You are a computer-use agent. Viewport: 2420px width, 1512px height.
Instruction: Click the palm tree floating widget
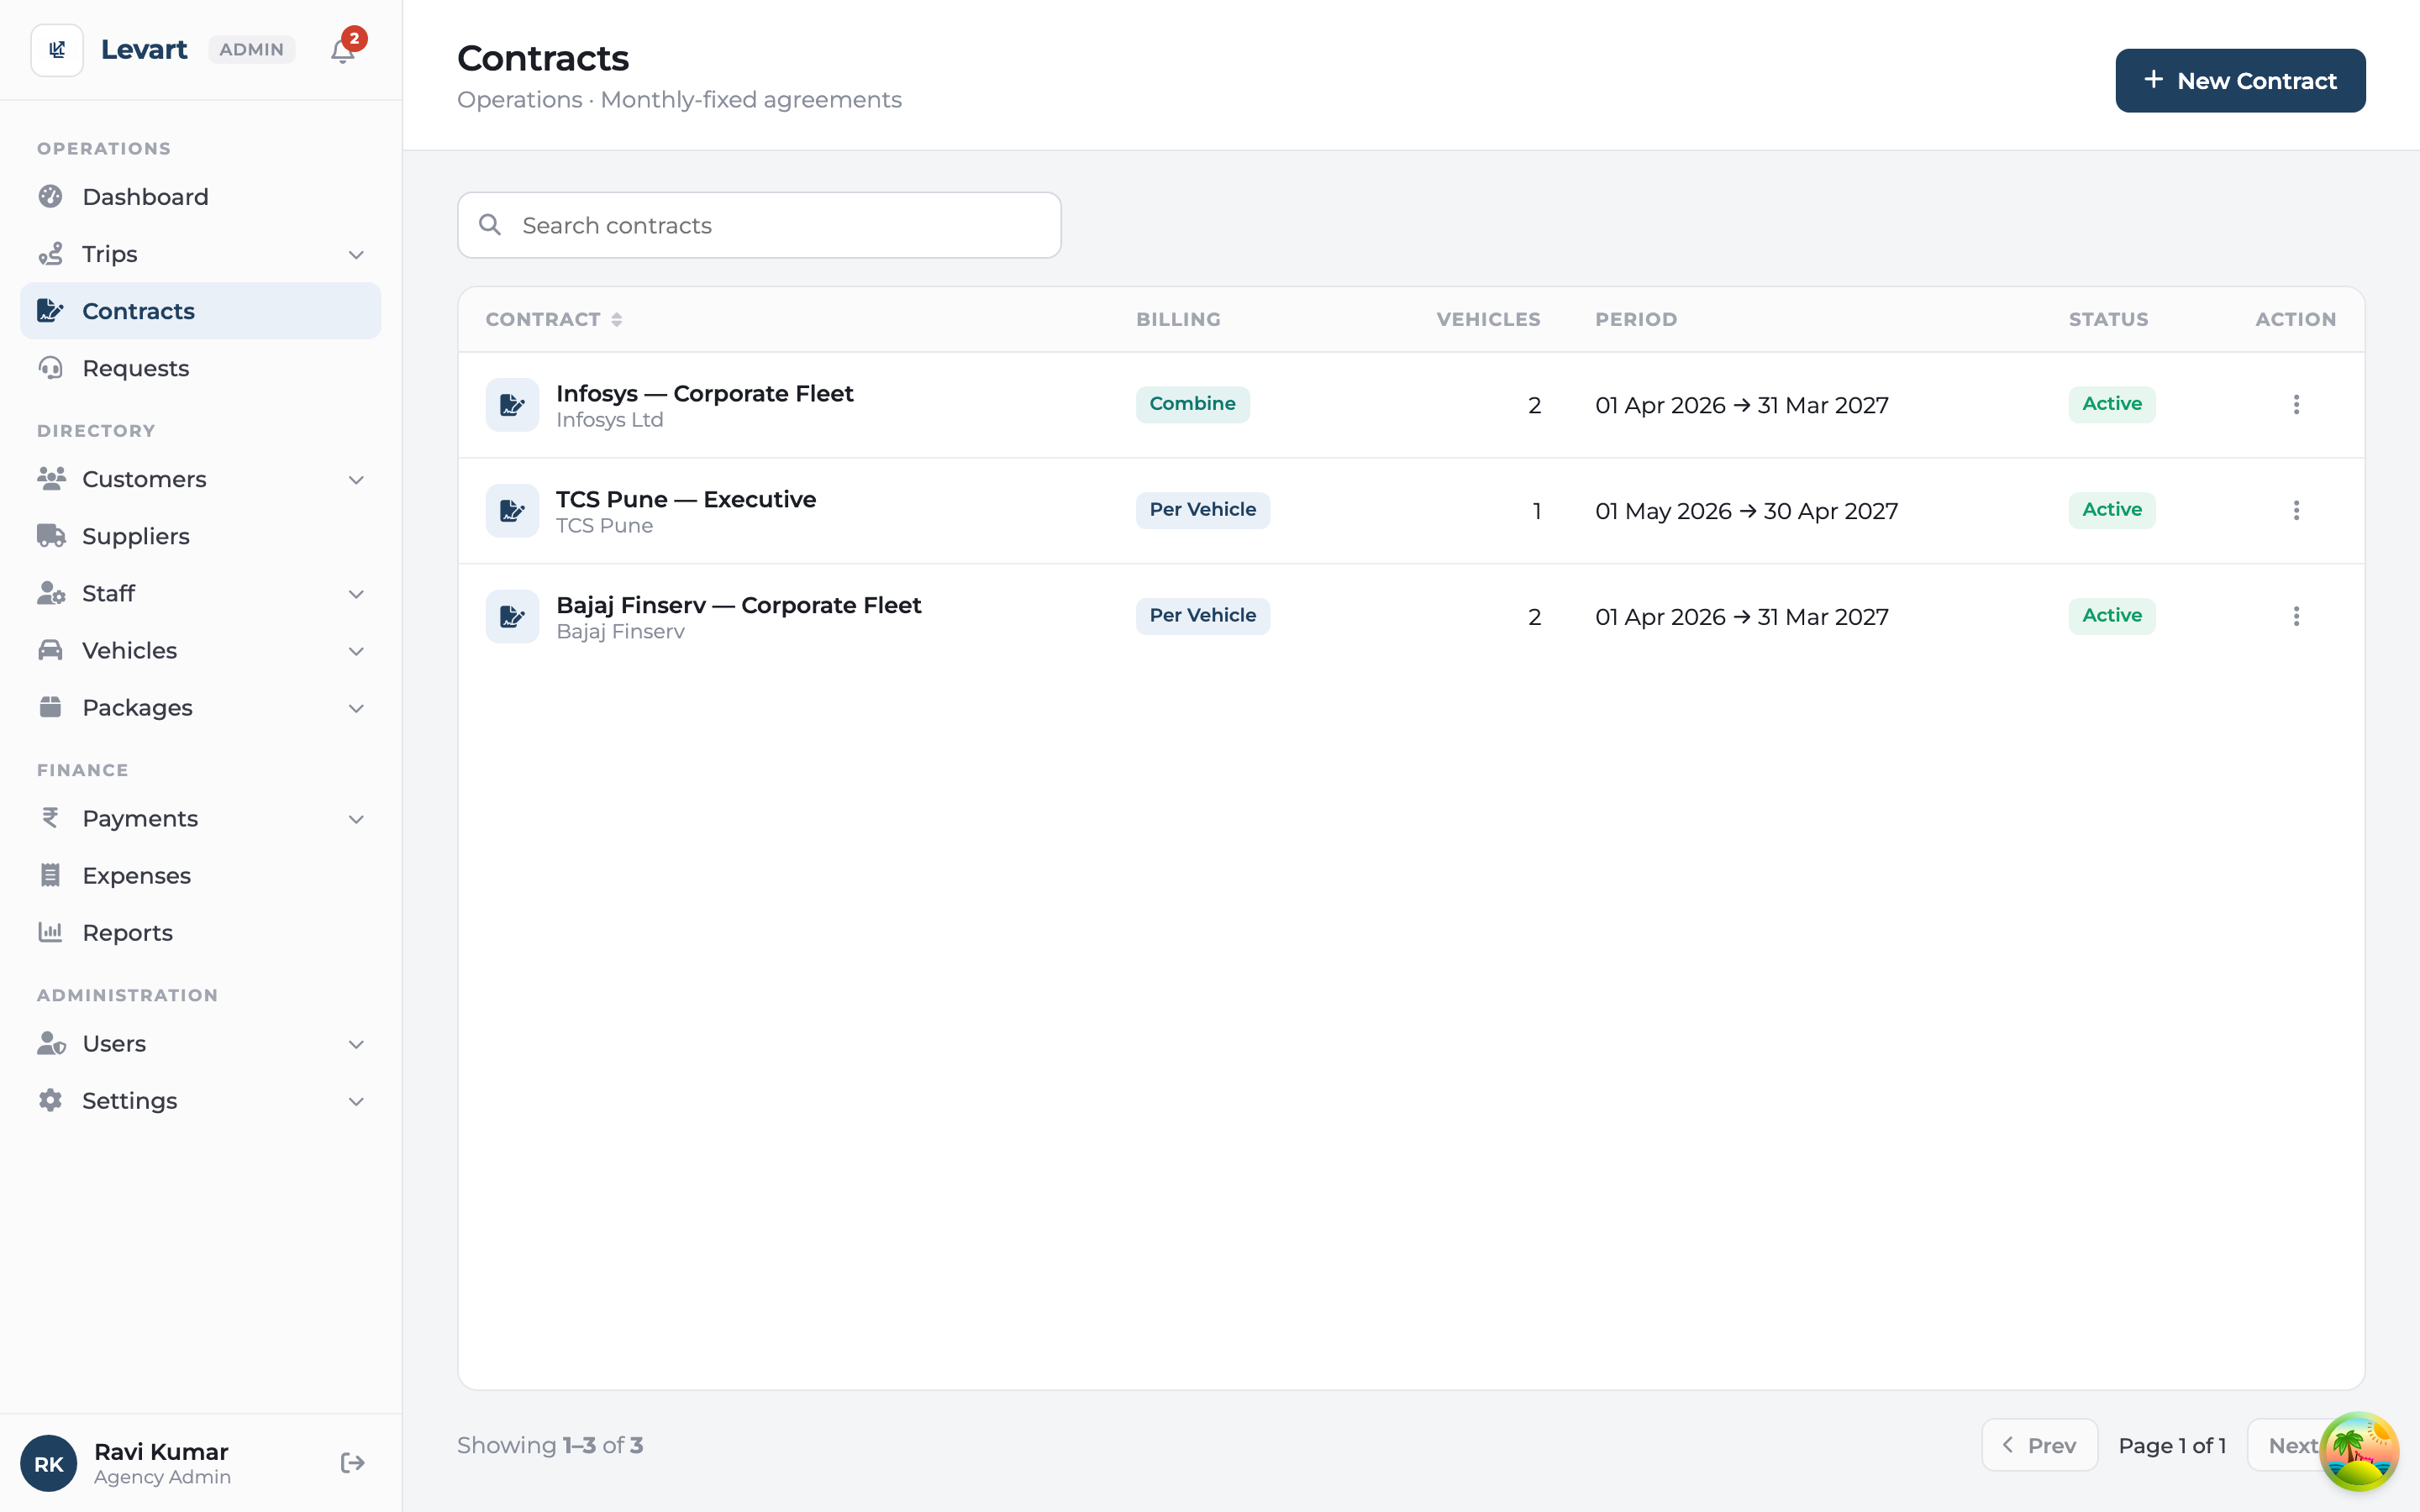click(x=2358, y=1451)
